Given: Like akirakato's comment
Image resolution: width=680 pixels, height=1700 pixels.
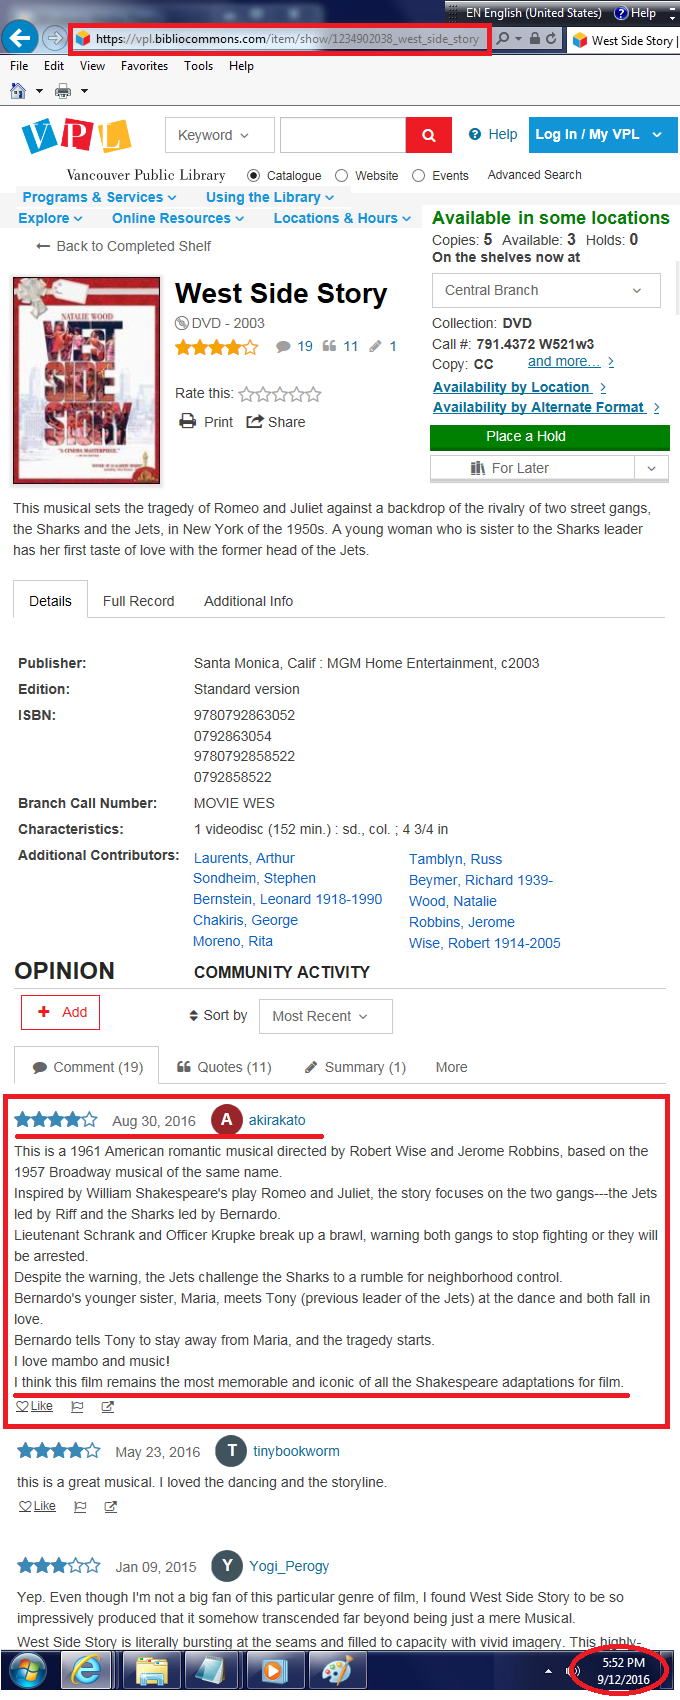Looking at the screenshot, I should click(x=35, y=1406).
